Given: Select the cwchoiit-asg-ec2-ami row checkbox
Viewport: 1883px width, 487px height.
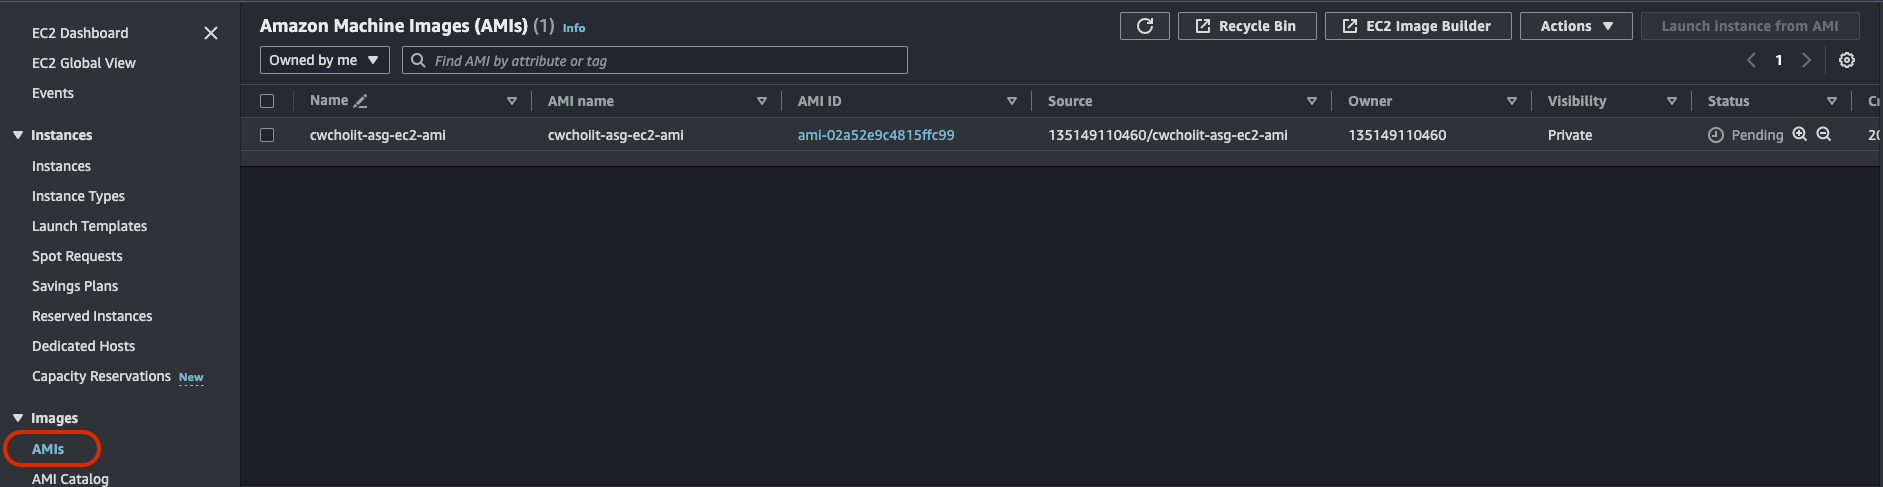Looking at the screenshot, I should (x=267, y=135).
